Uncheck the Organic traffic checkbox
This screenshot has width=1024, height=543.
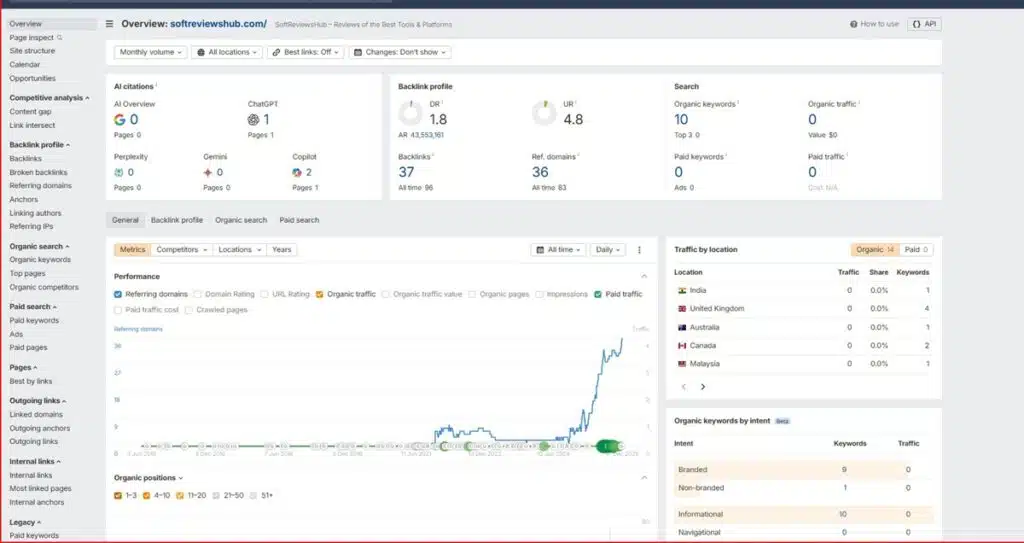[x=319, y=294]
